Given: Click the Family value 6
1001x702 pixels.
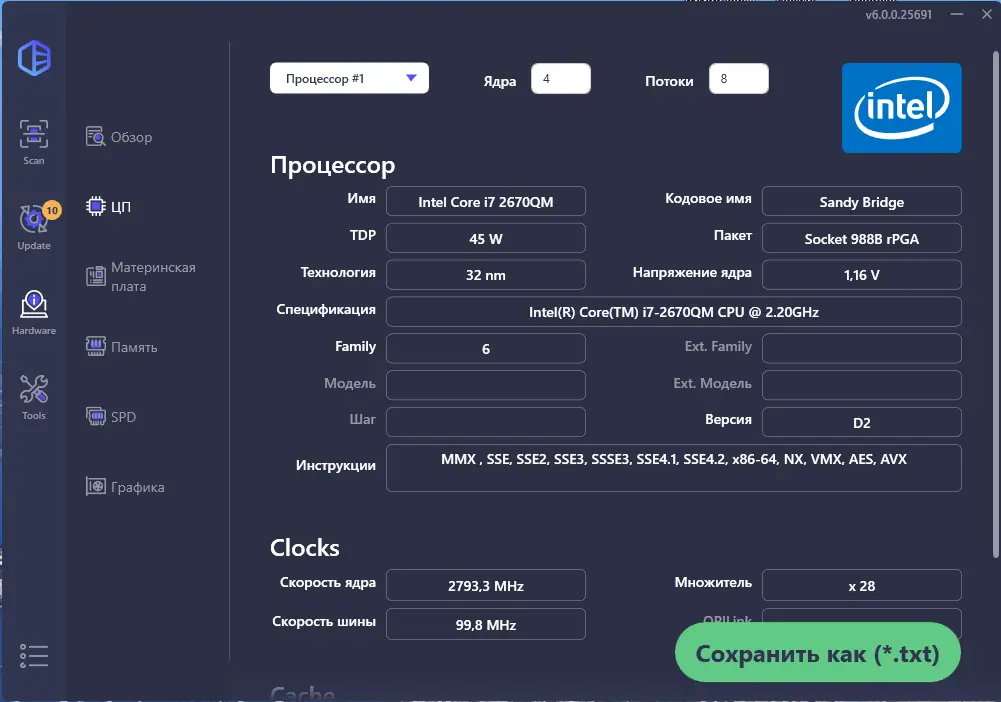Looking at the screenshot, I should [486, 348].
